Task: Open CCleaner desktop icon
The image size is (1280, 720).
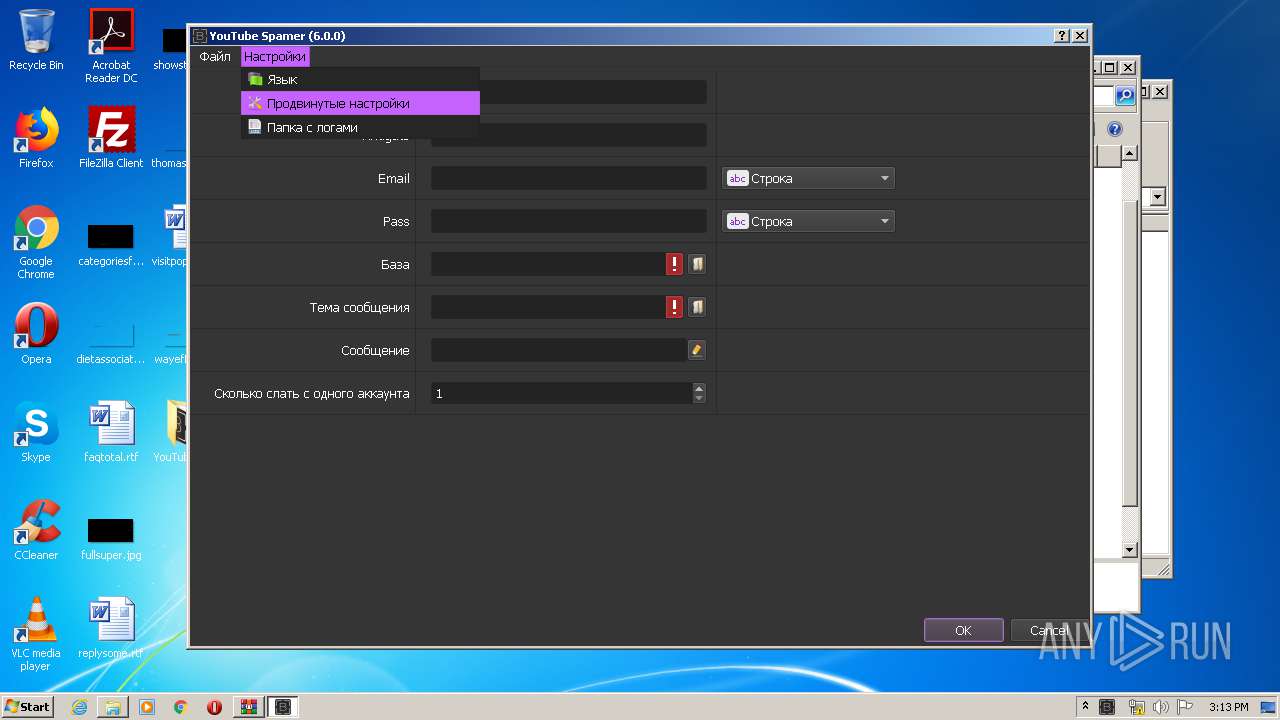Action: [x=36, y=530]
